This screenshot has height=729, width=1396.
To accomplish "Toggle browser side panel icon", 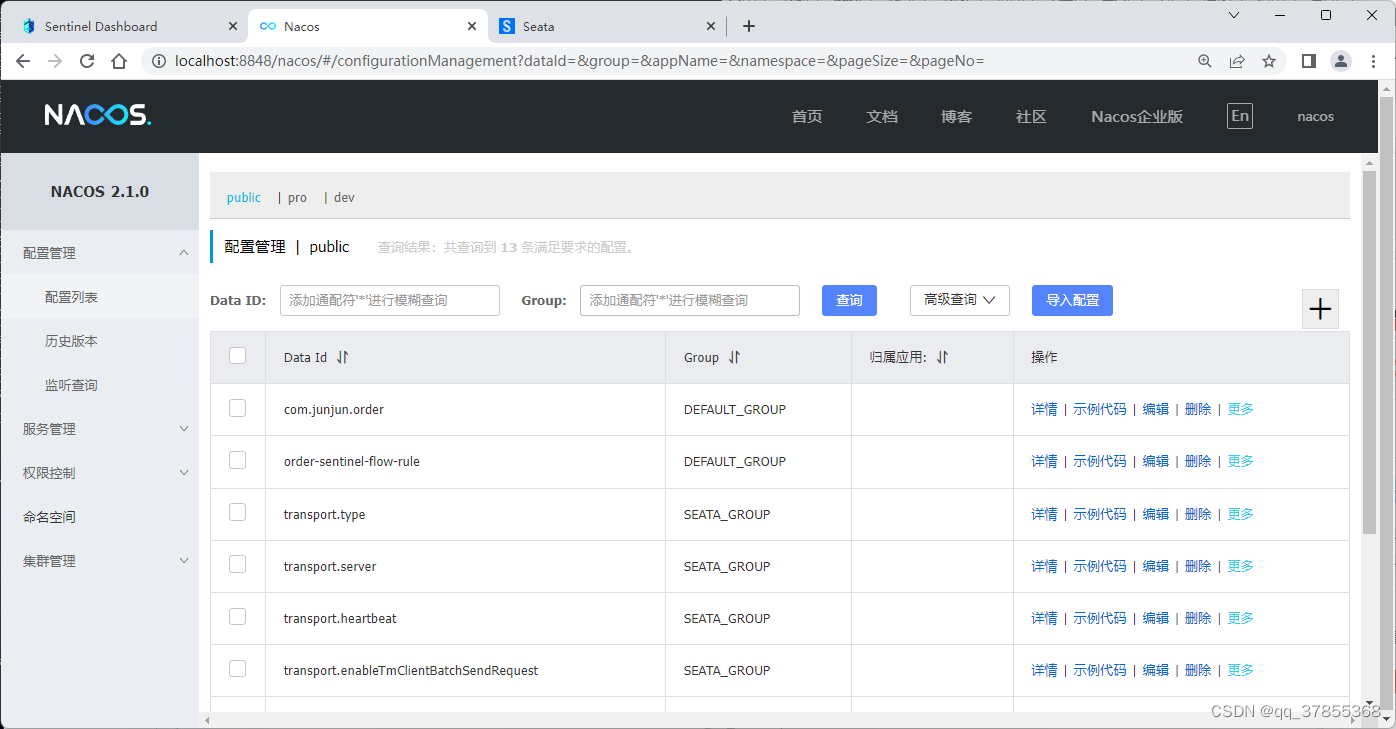I will [x=1308, y=61].
